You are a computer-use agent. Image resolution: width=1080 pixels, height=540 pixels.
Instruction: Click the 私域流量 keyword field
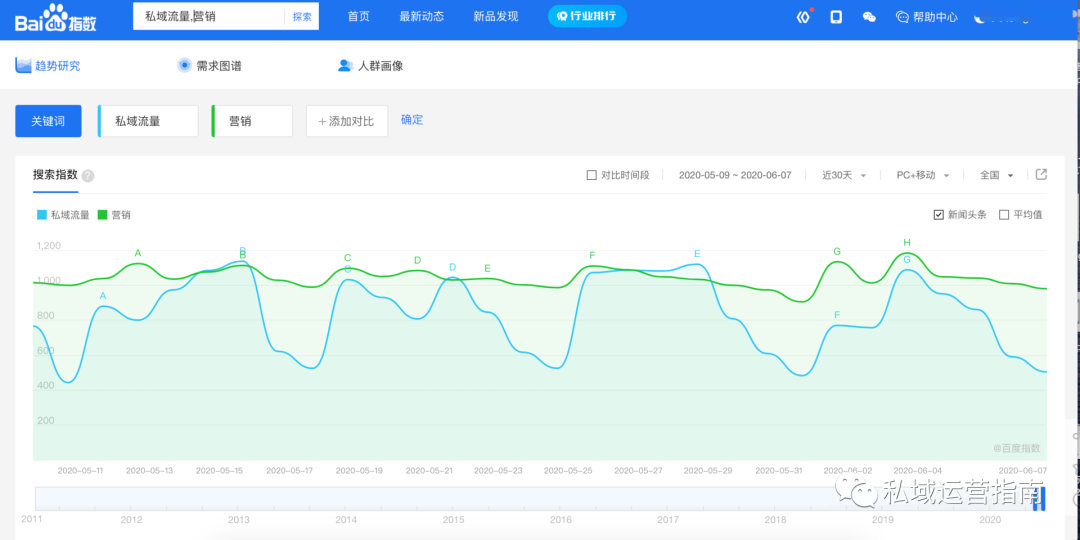coord(149,121)
